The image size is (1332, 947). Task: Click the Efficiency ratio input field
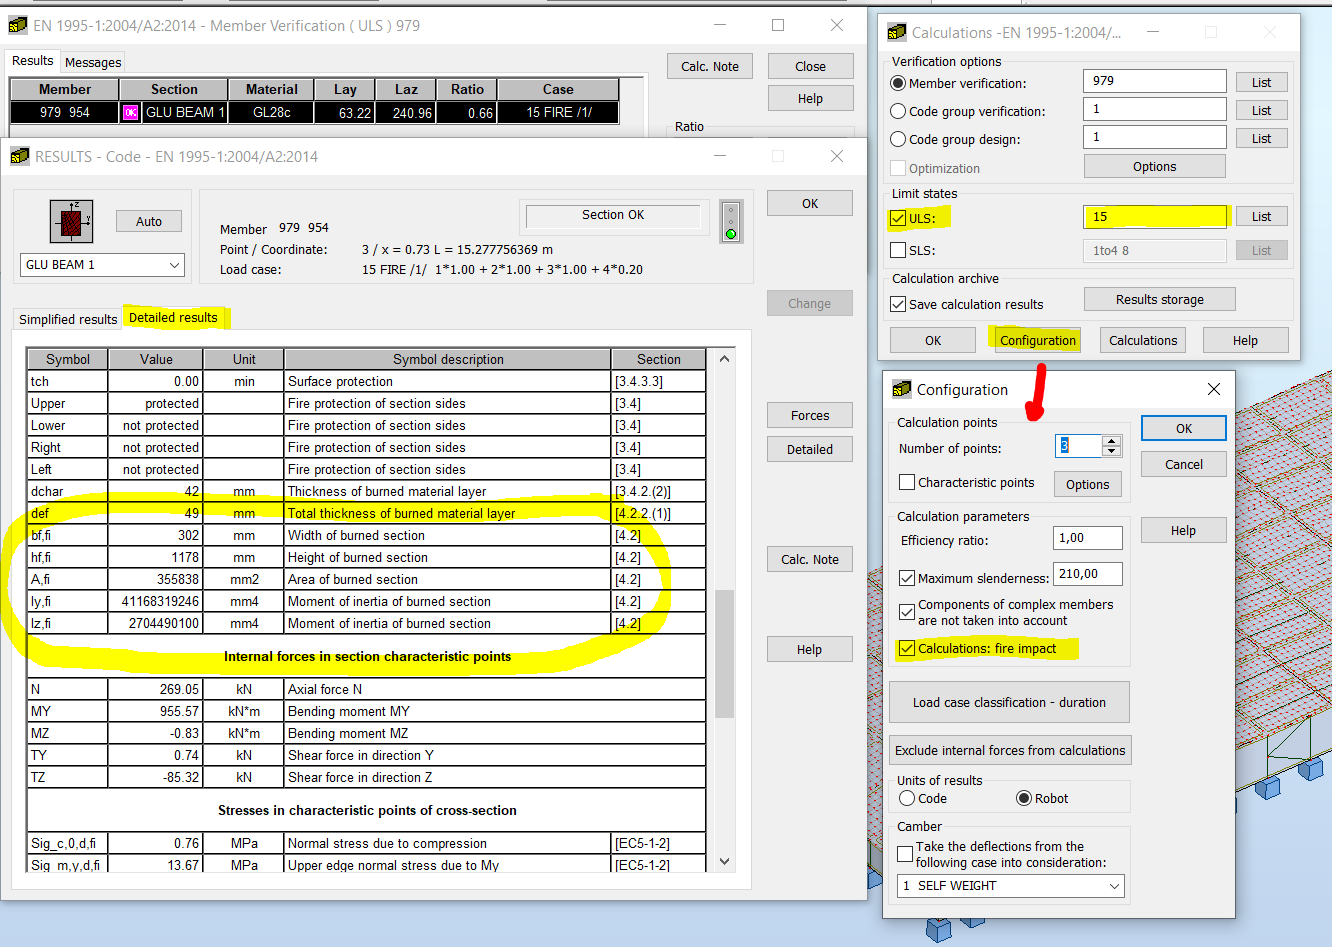pos(1087,538)
